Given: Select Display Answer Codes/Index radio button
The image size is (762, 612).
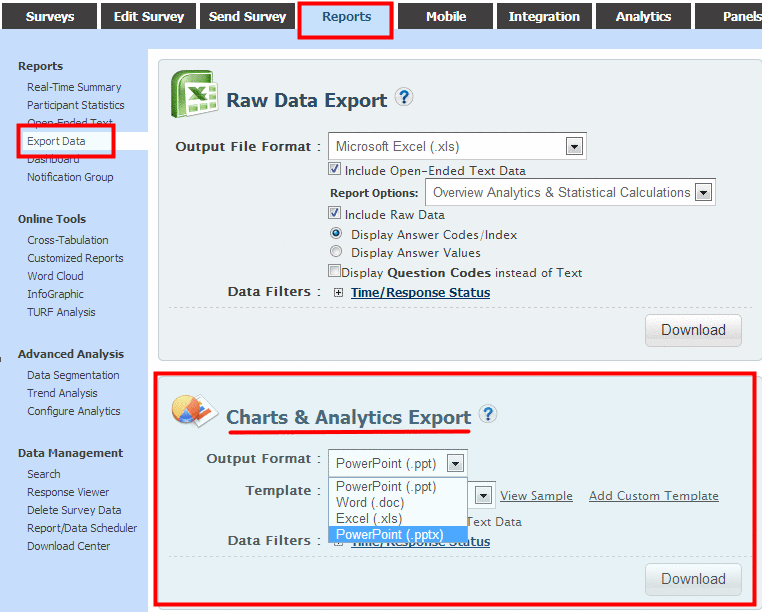Looking at the screenshot, I should pos(336,234).
